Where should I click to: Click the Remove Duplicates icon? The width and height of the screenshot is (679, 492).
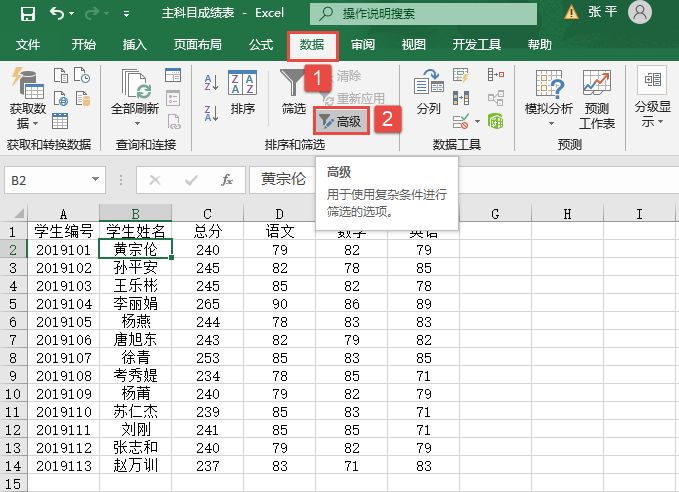[x=461, y=98]
